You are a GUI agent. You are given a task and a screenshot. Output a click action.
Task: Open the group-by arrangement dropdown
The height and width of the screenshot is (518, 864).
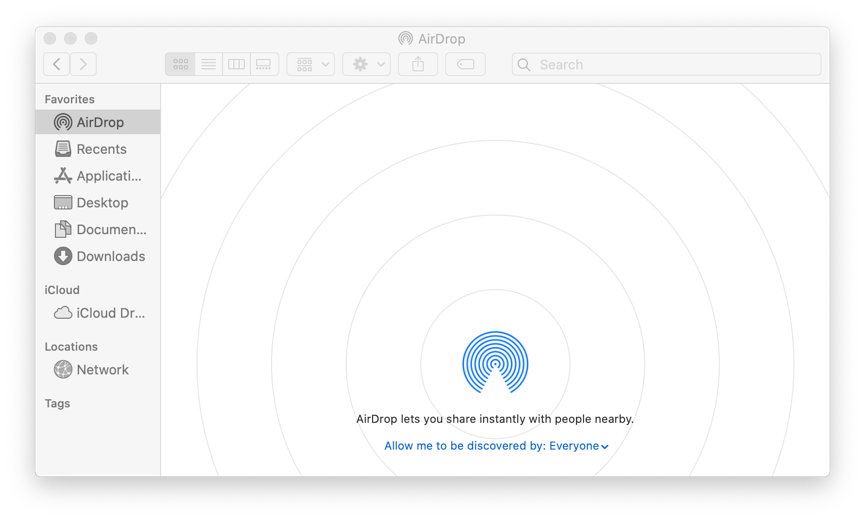tap(311, 64)
